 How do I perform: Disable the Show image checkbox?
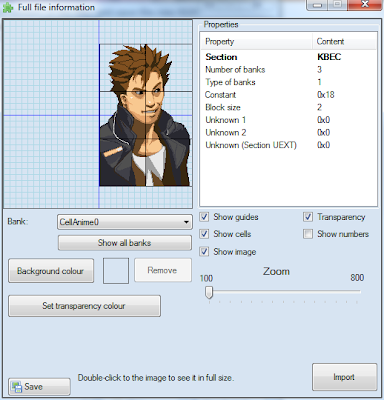pos(204,251)
